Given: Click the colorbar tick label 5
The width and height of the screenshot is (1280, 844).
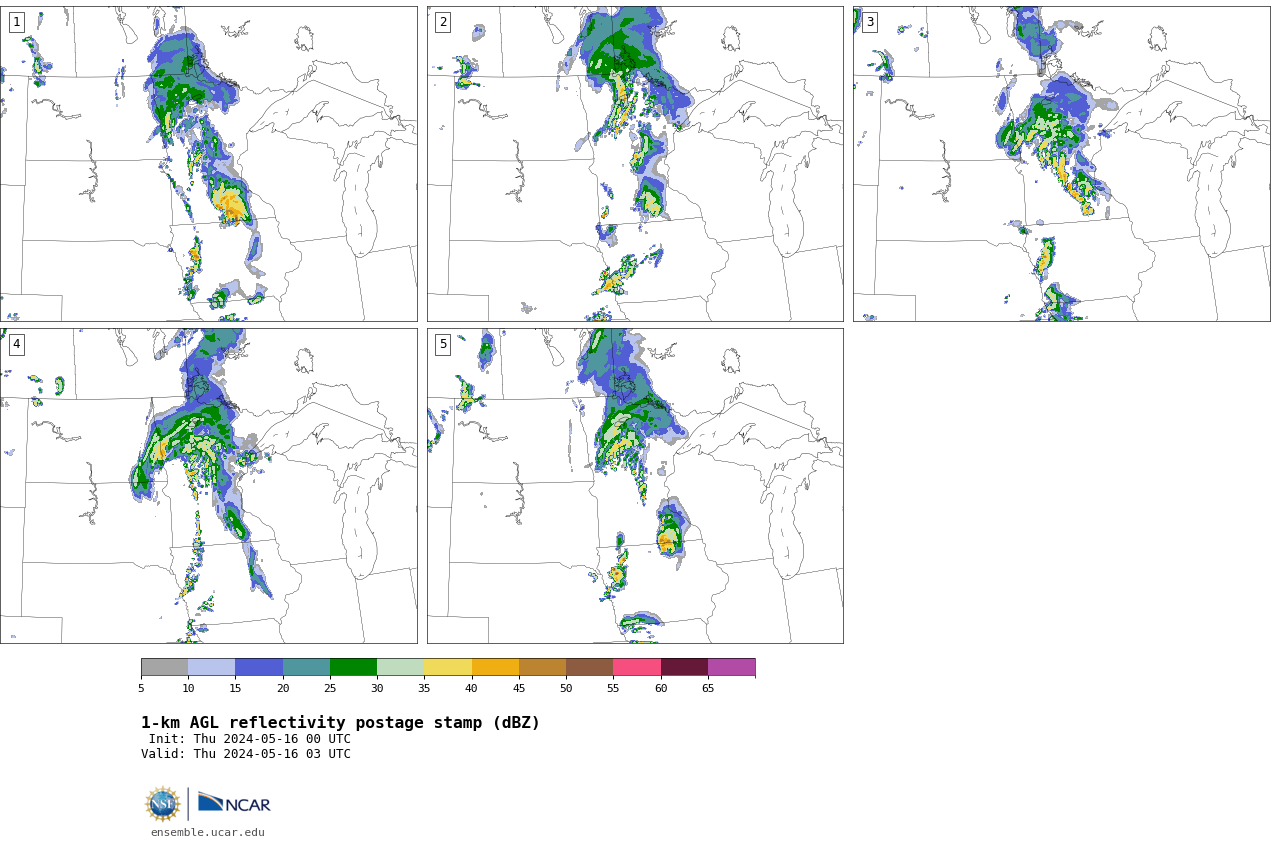Looking at the screenshot, I should tap(141, 688).
